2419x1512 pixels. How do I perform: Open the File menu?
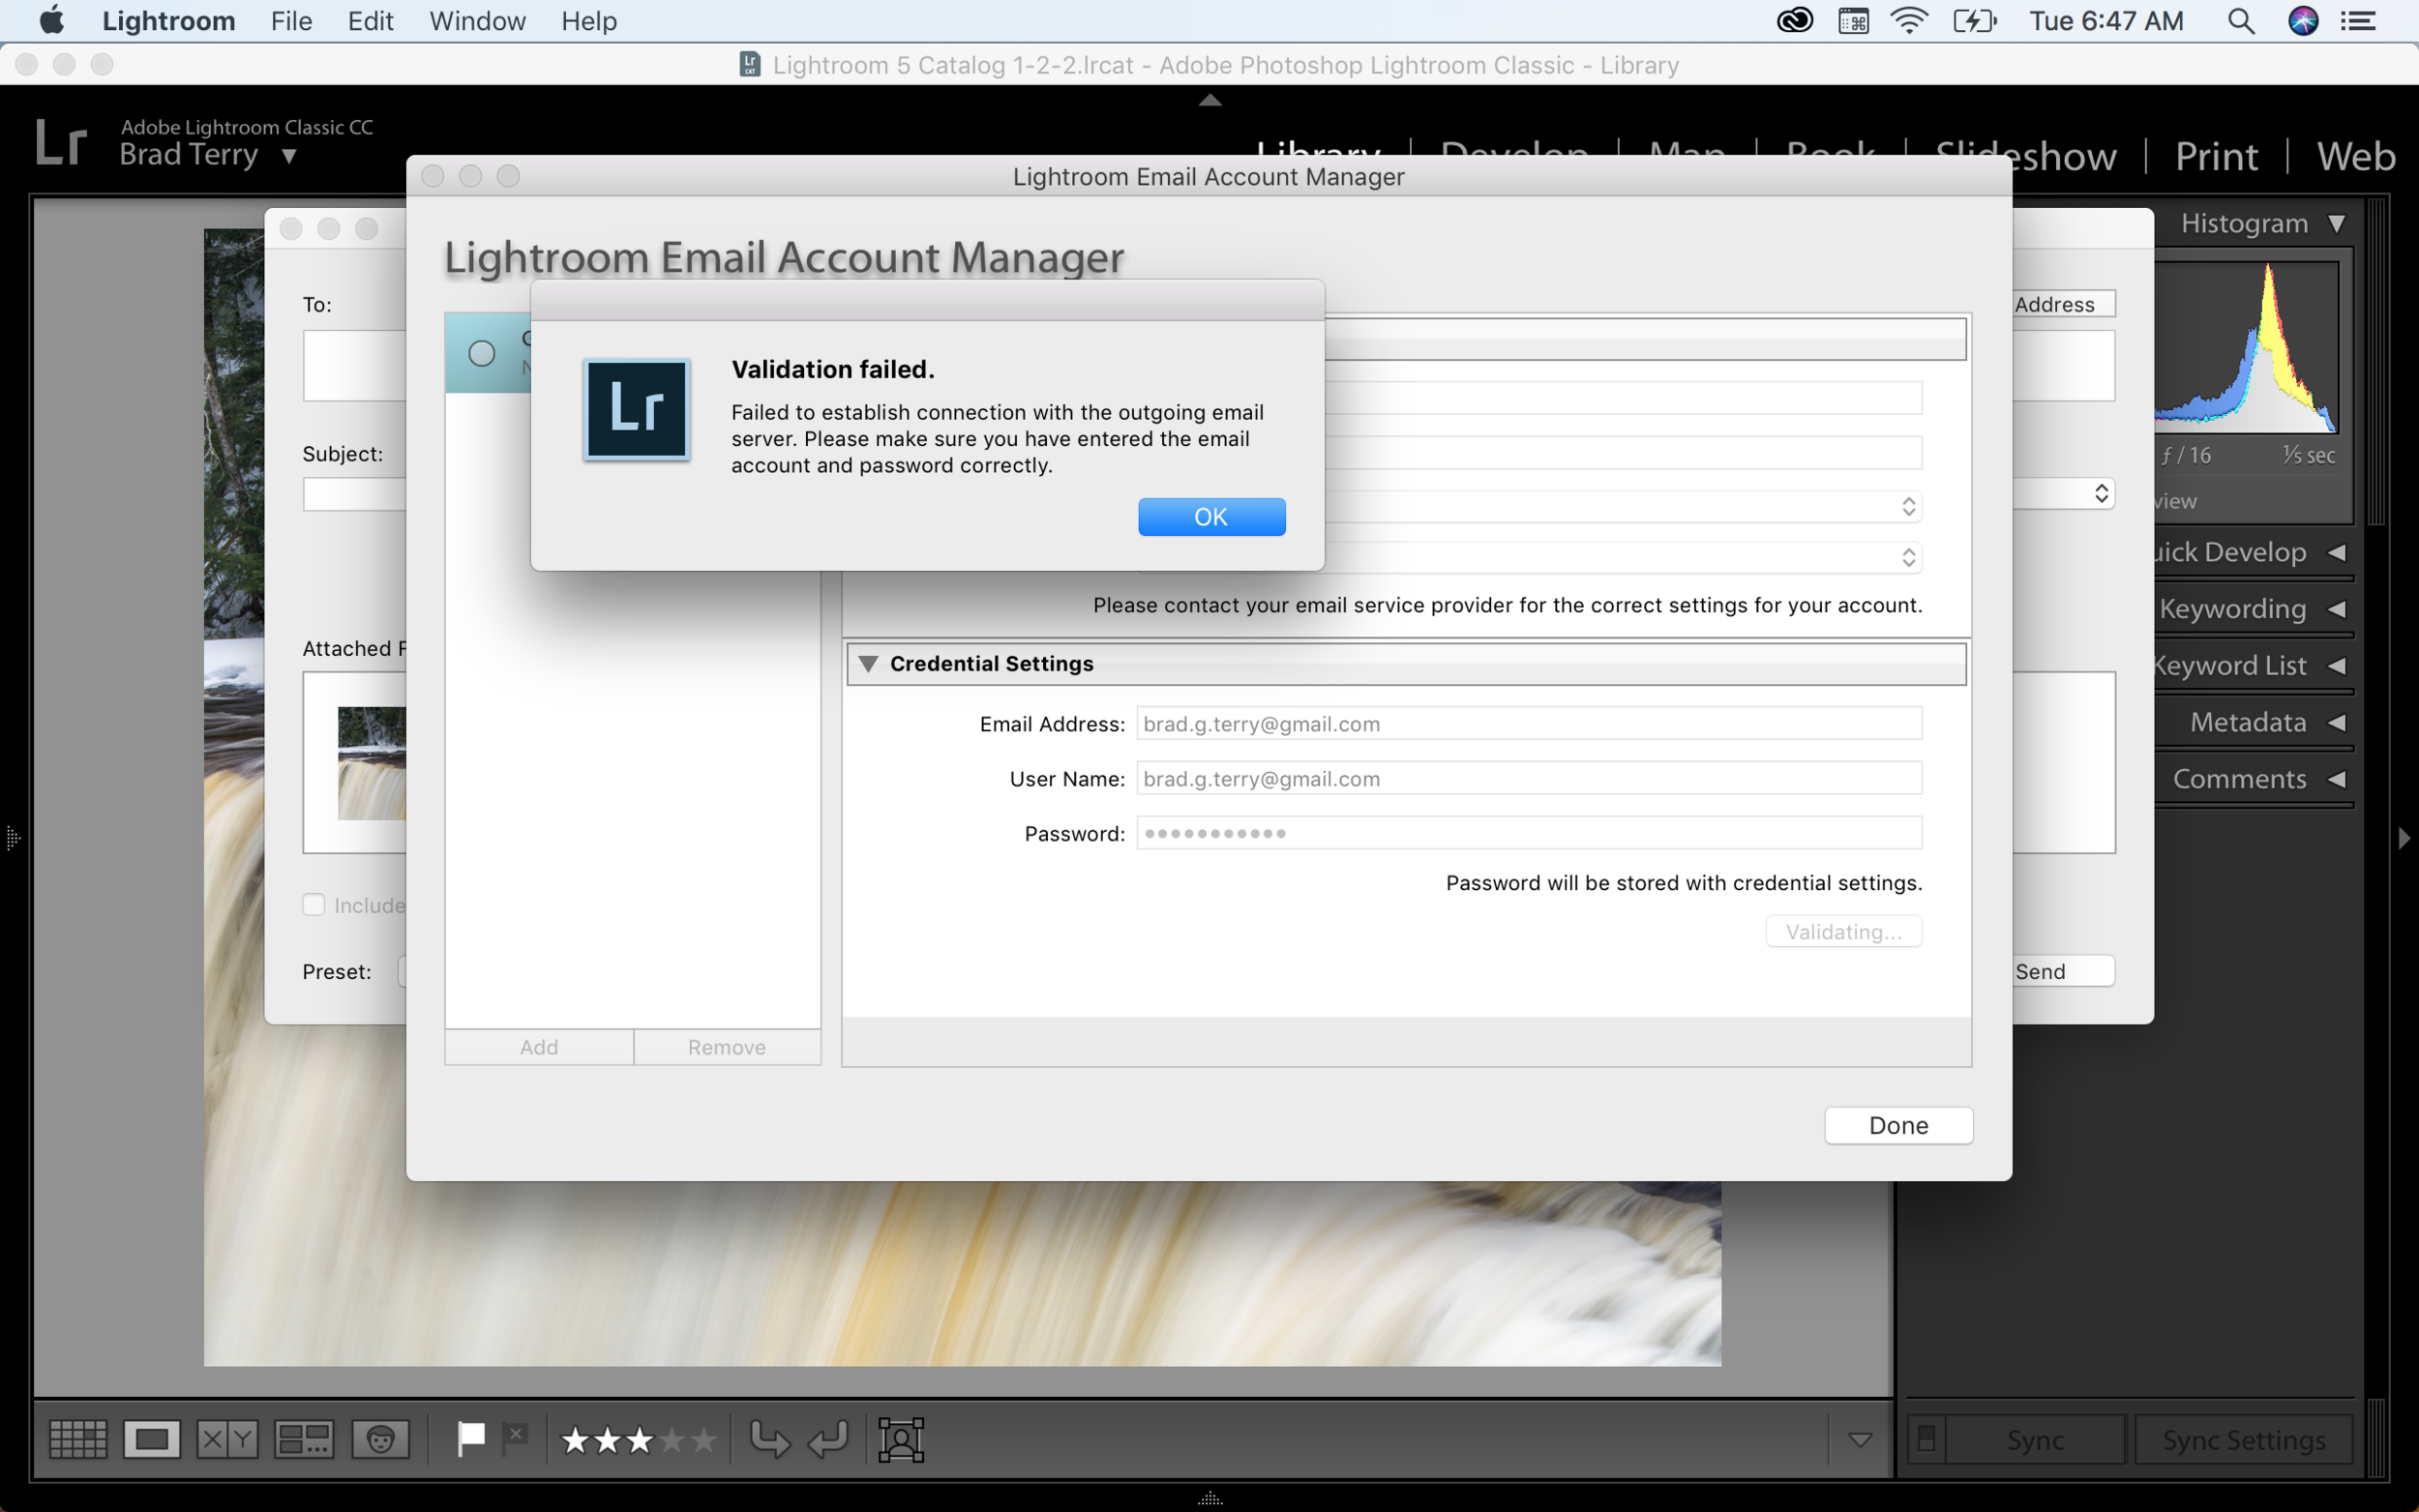point(291,20)
